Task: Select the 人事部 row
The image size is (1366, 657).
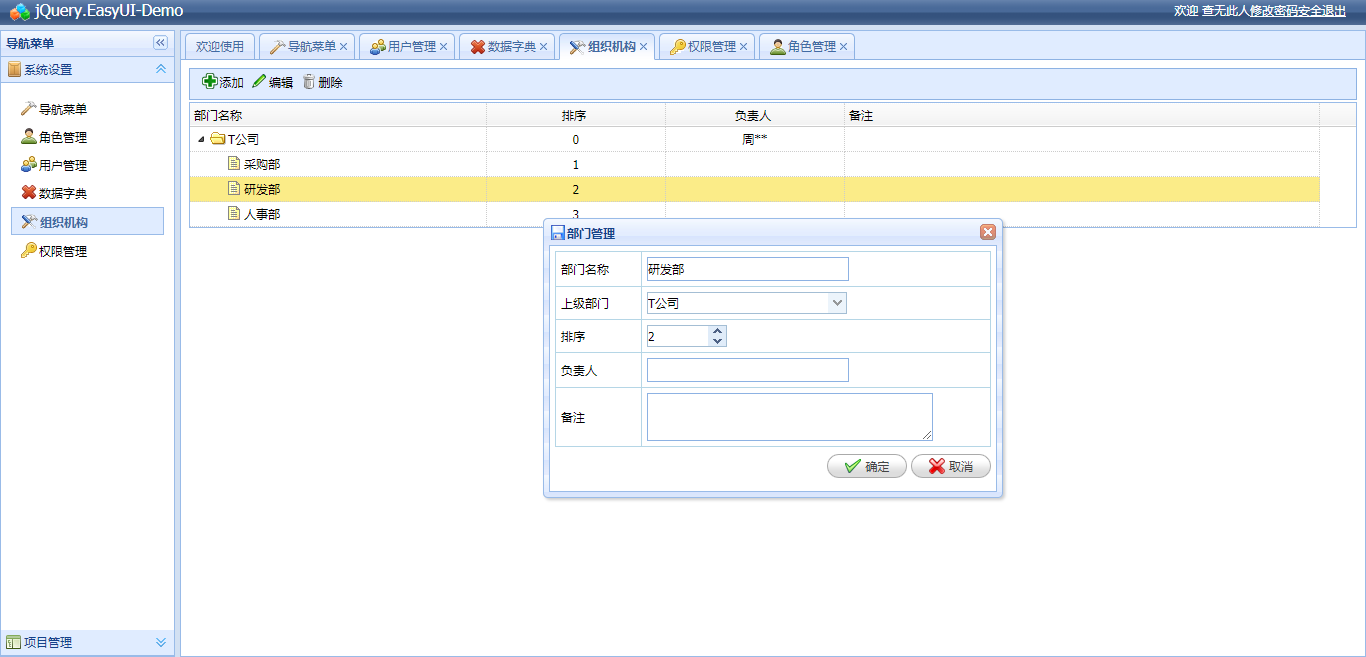Action: 755,214
